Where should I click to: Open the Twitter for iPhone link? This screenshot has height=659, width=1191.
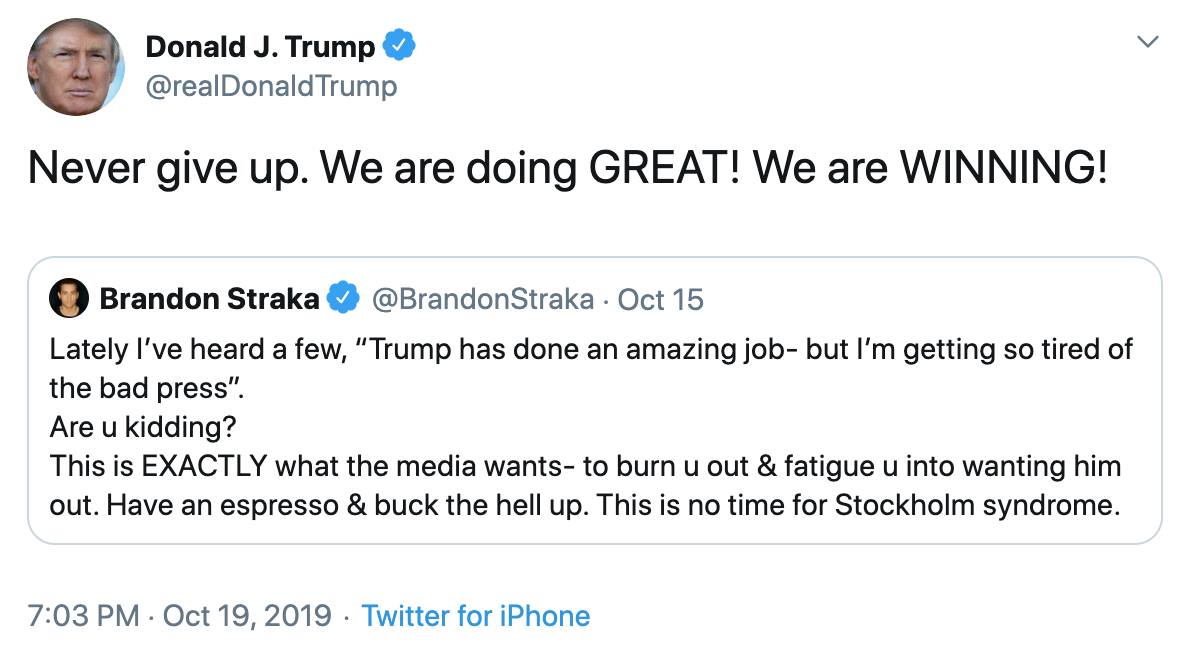(x=476, y=615)
